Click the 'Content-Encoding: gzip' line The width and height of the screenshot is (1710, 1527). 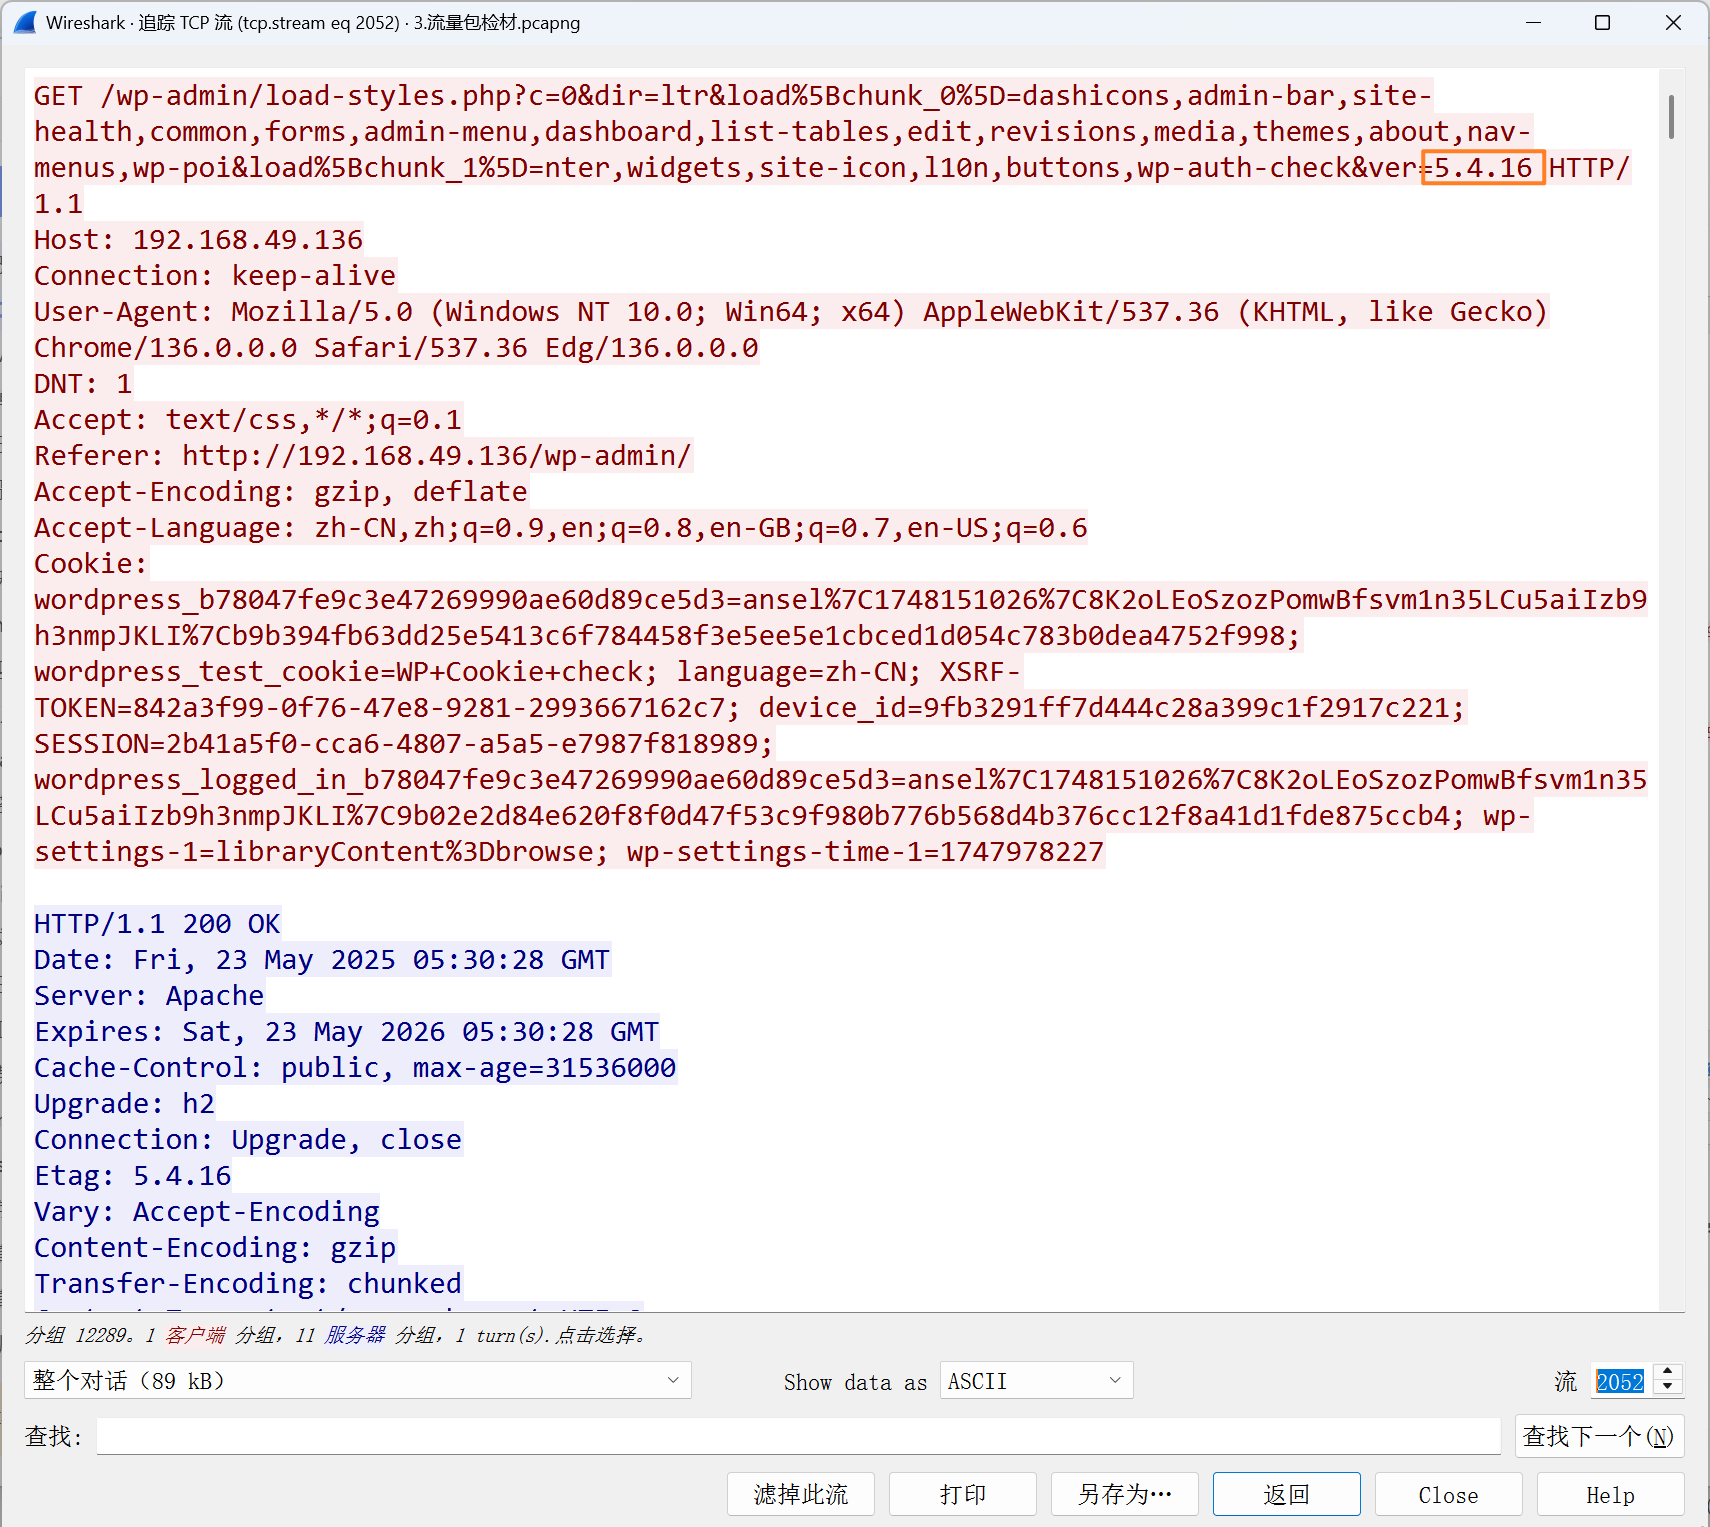[x=215, y=1248]
